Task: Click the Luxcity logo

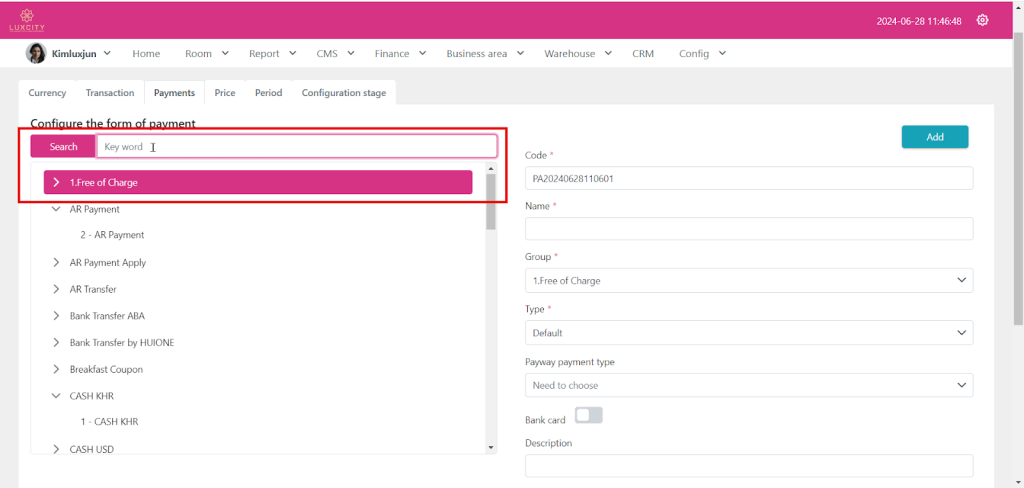Action: click(21, 20)
